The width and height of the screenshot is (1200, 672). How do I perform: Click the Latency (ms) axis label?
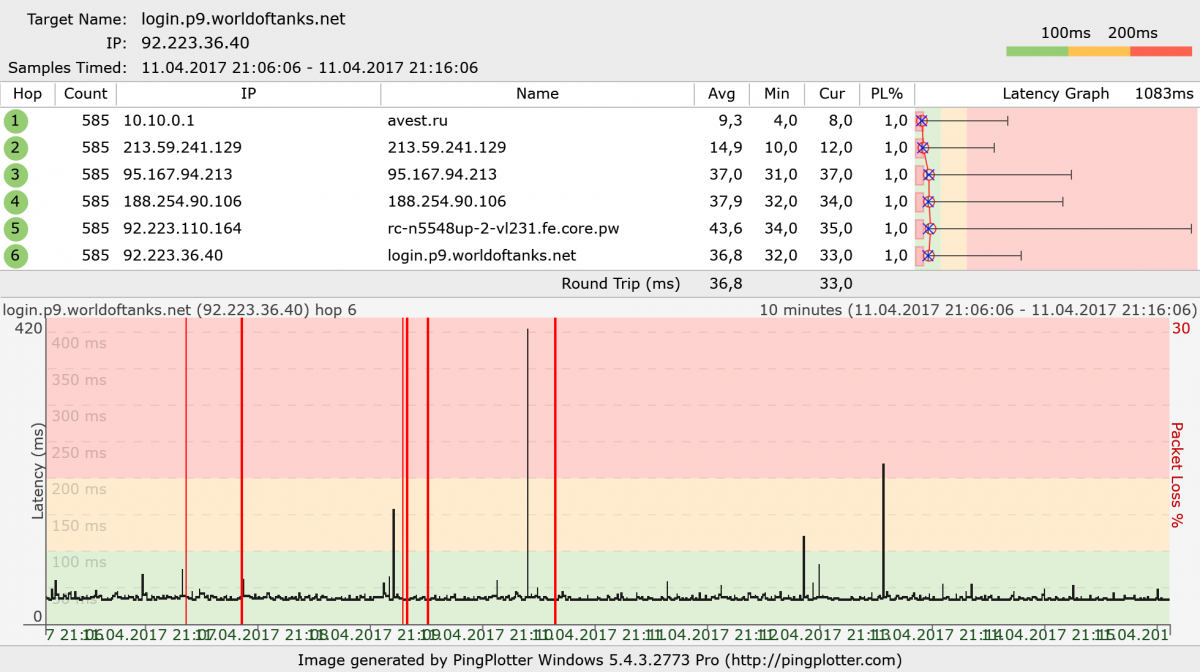tap(38, 470)
